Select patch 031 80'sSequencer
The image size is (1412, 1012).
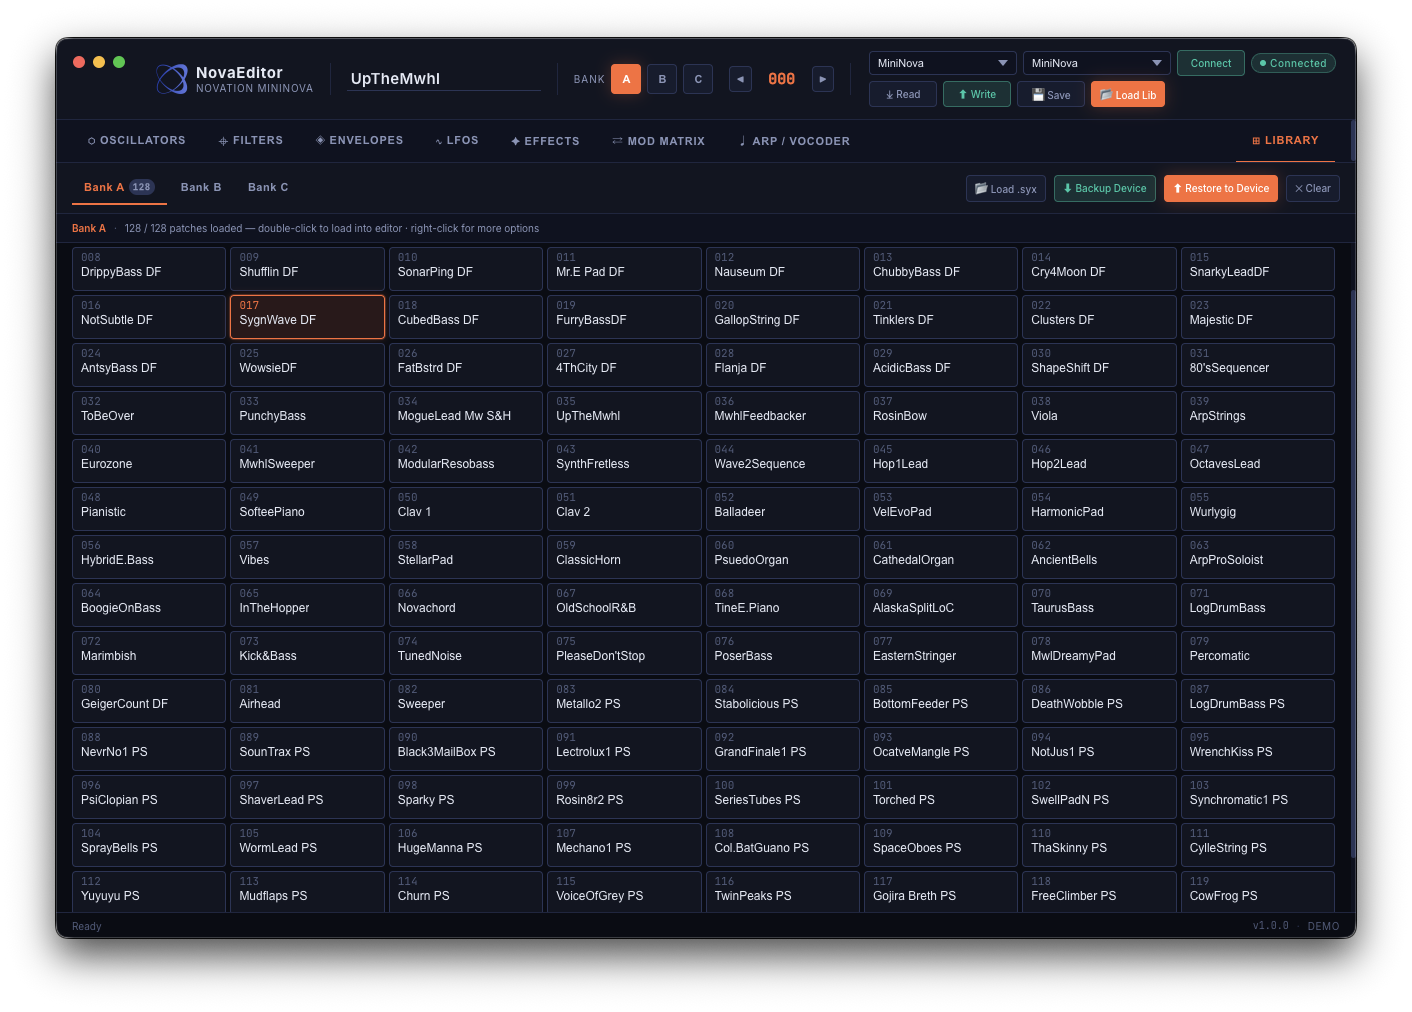tap(1258, 365)
